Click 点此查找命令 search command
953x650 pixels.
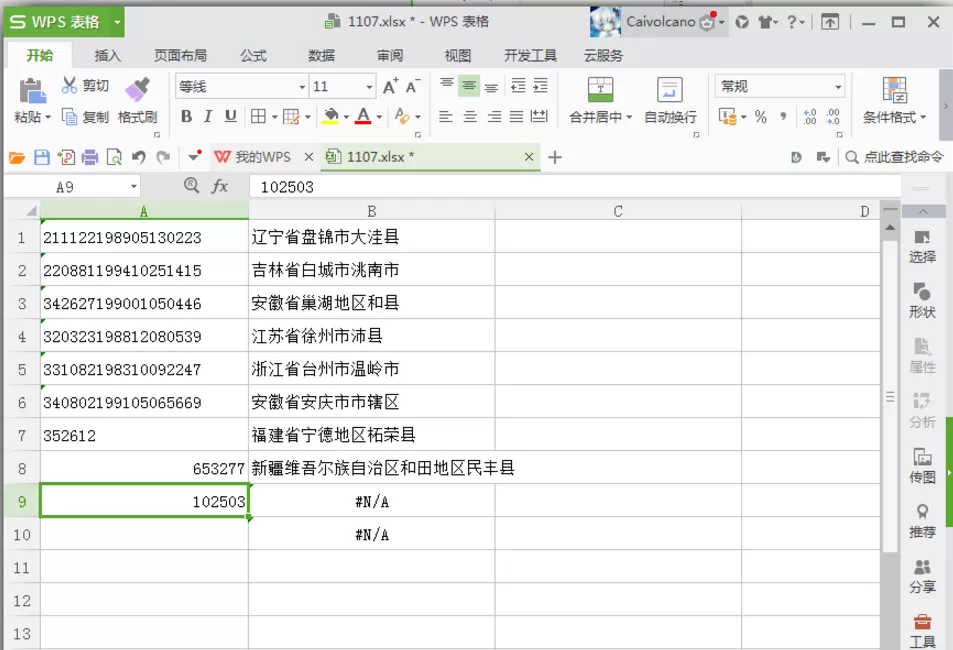pyautogui.click(x=895, y=157)
